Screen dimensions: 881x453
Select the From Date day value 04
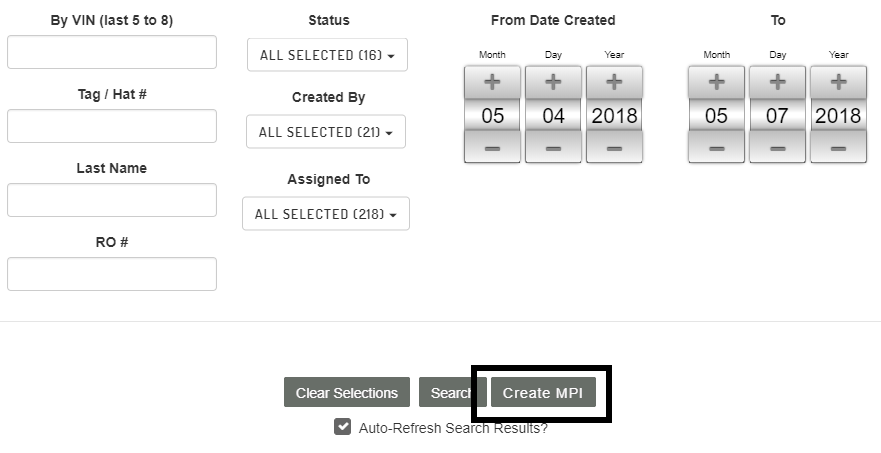coord(553,115)
